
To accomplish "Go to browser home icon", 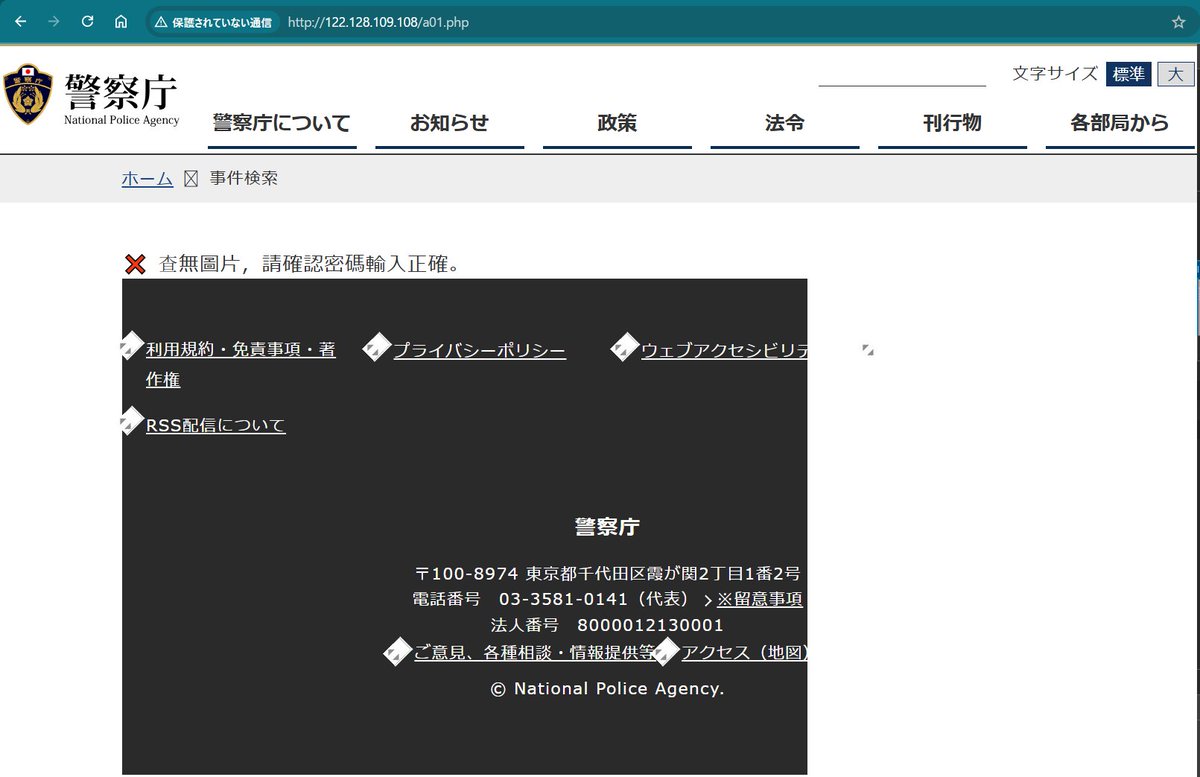I will click(x=121, y=21).
